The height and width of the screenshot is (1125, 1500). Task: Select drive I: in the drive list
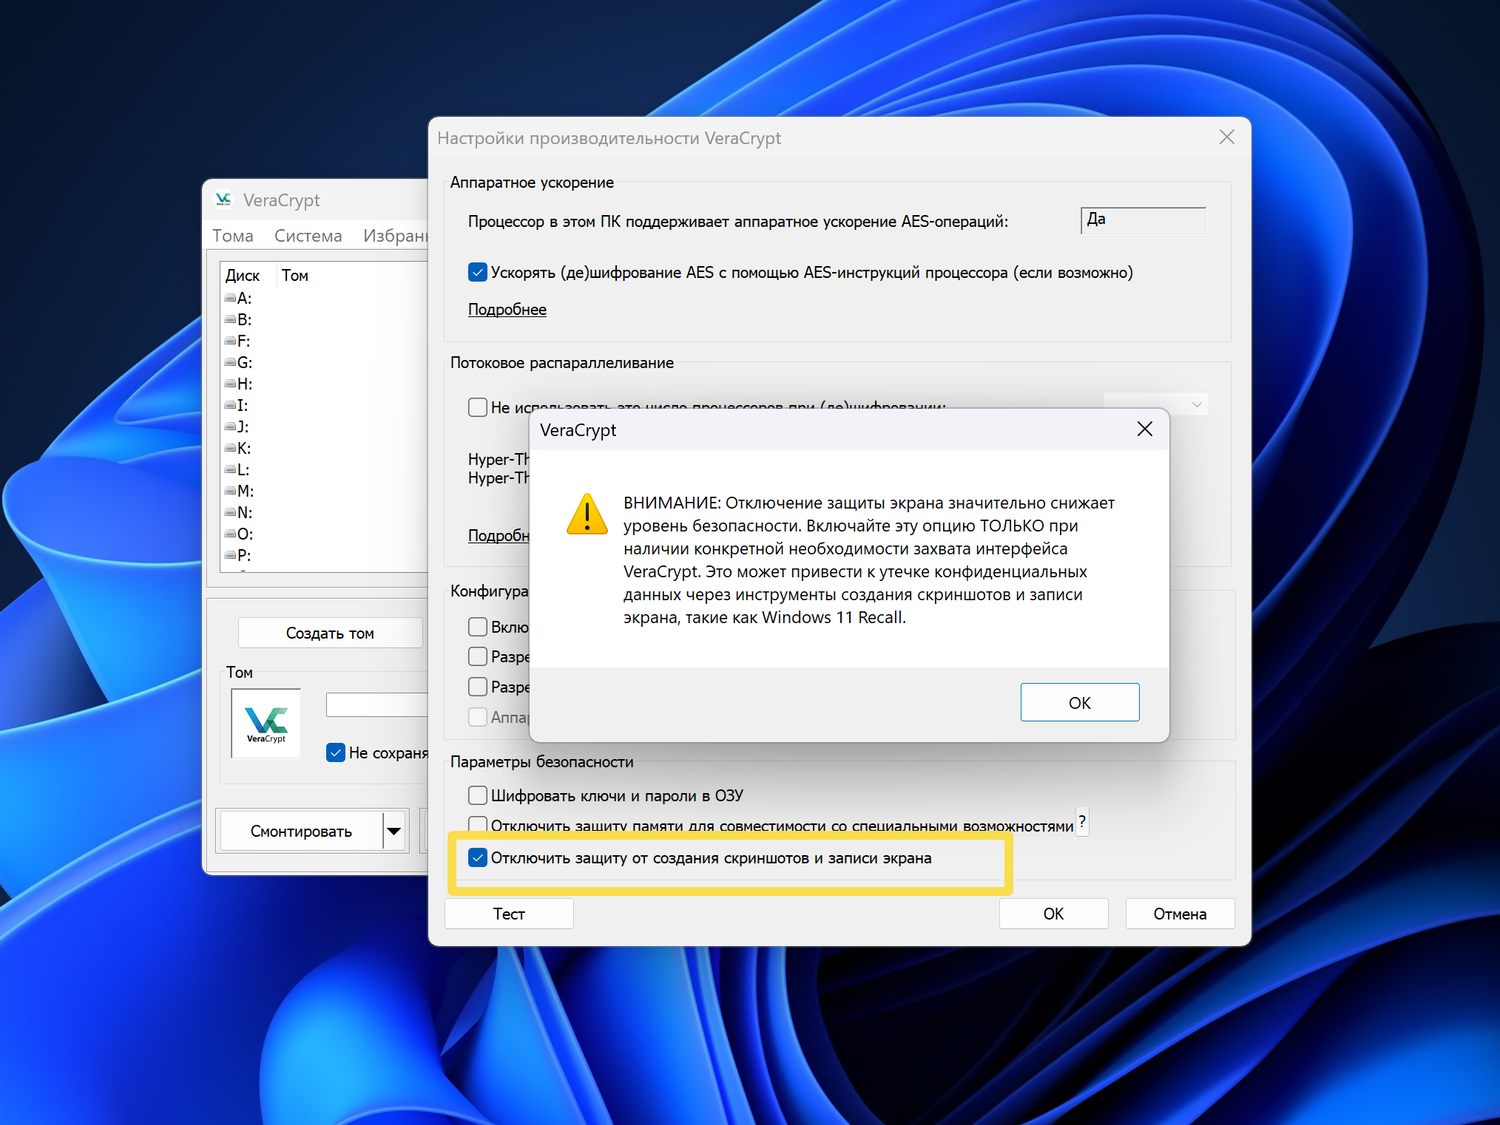[236, 405]
